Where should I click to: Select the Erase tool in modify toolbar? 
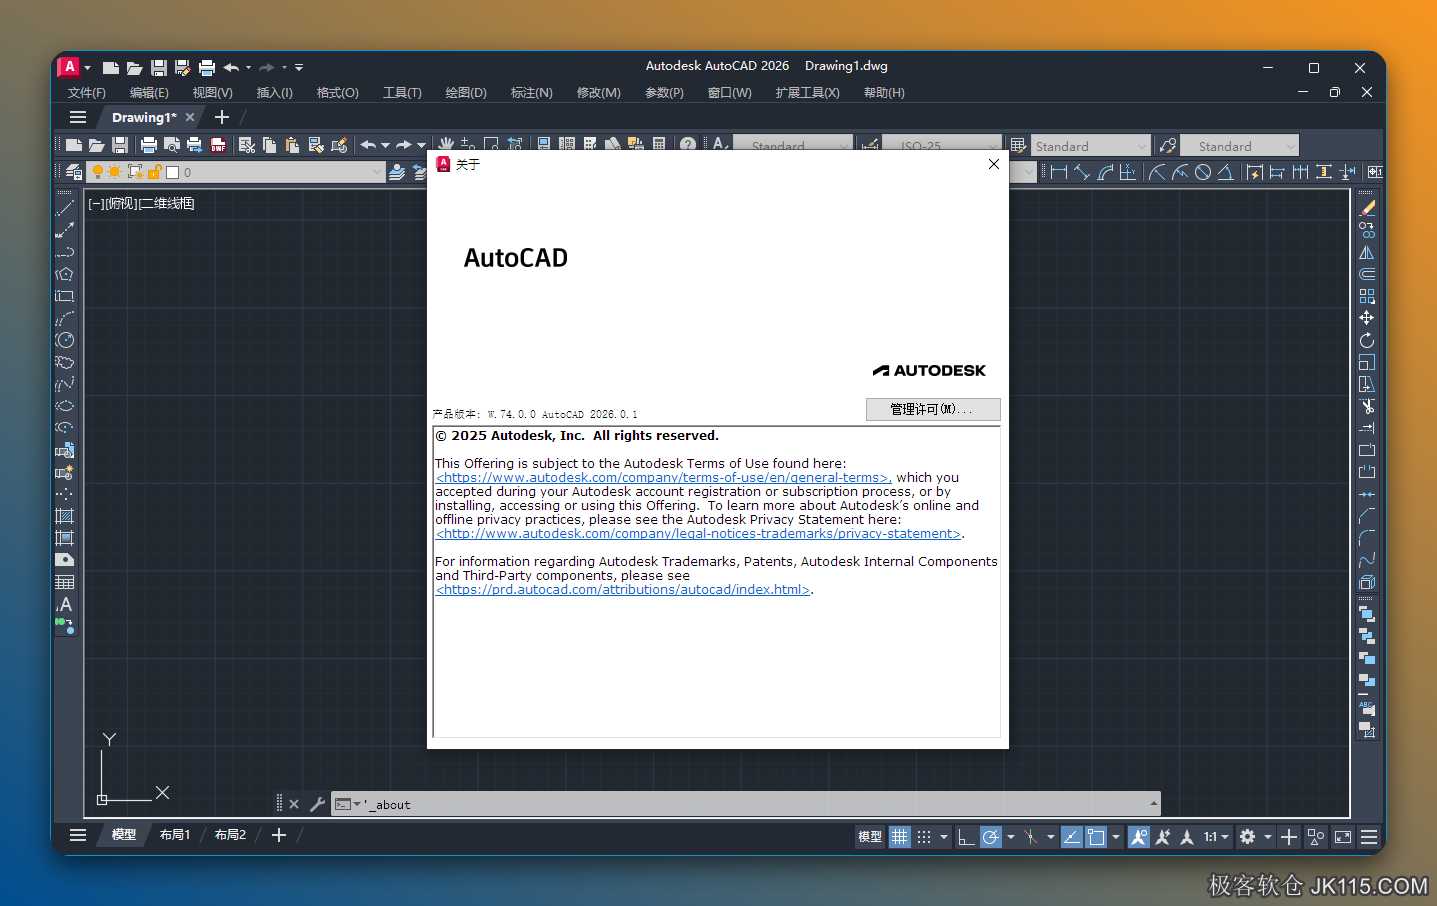point(1367,208)
